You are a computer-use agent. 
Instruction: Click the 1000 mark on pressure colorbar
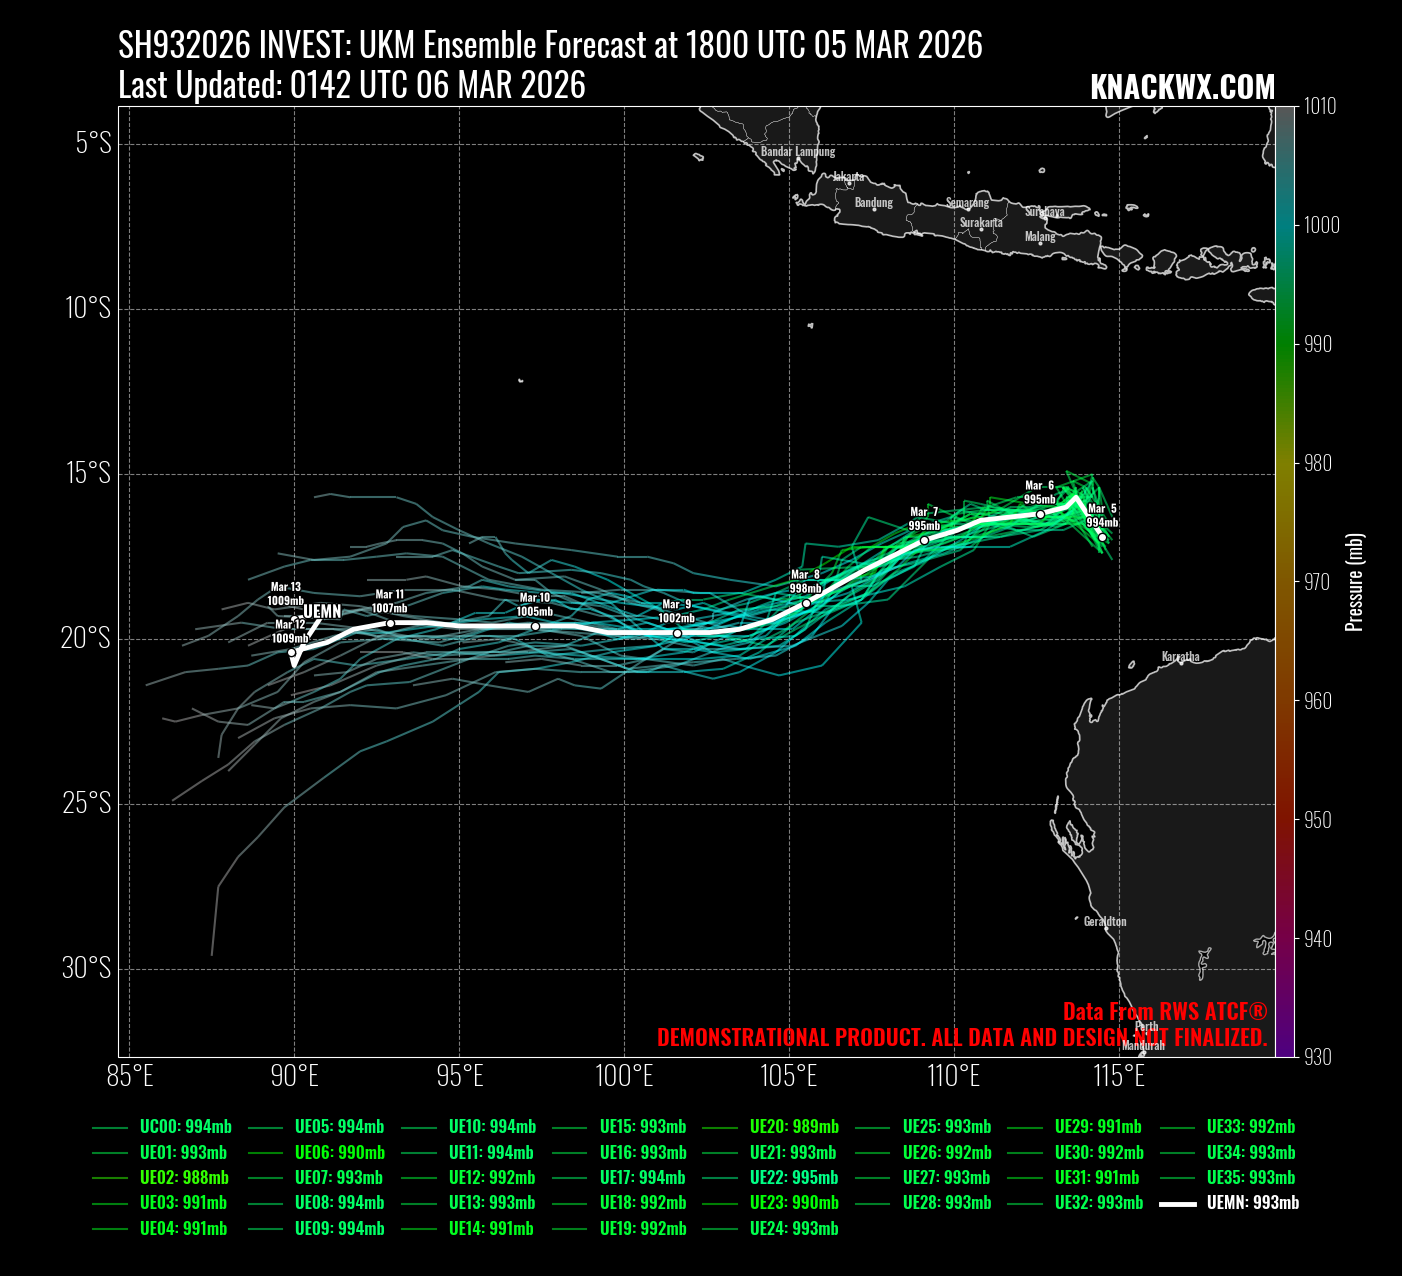1321,225
